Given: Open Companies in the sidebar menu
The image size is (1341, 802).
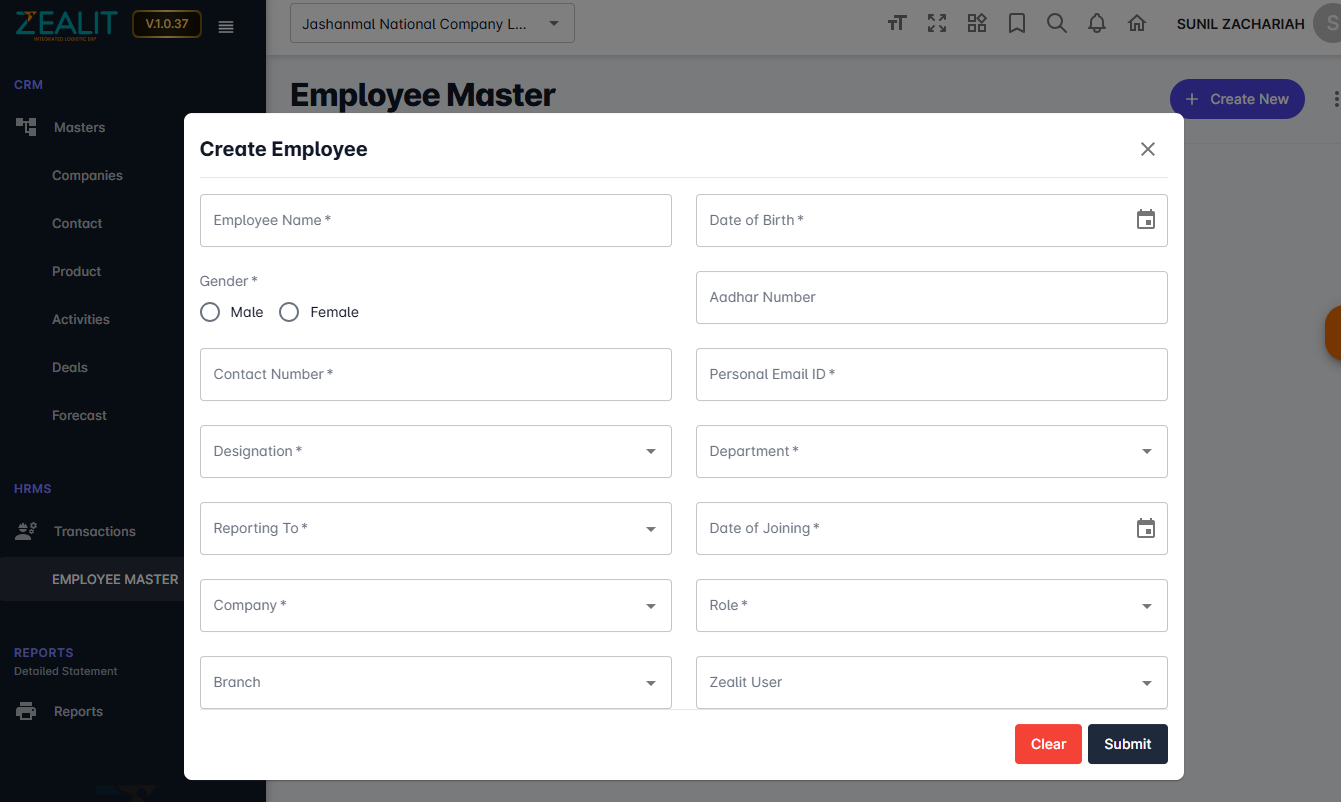Looking at the screenshot, I should pos(87,175).
